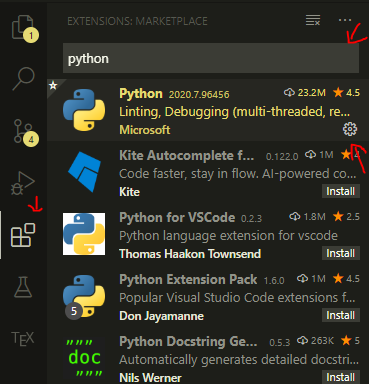The height and width of the screenshot is (384, 369).
Task: Click Python's 4.5 star rating
Action: click(x=347, y=93)
